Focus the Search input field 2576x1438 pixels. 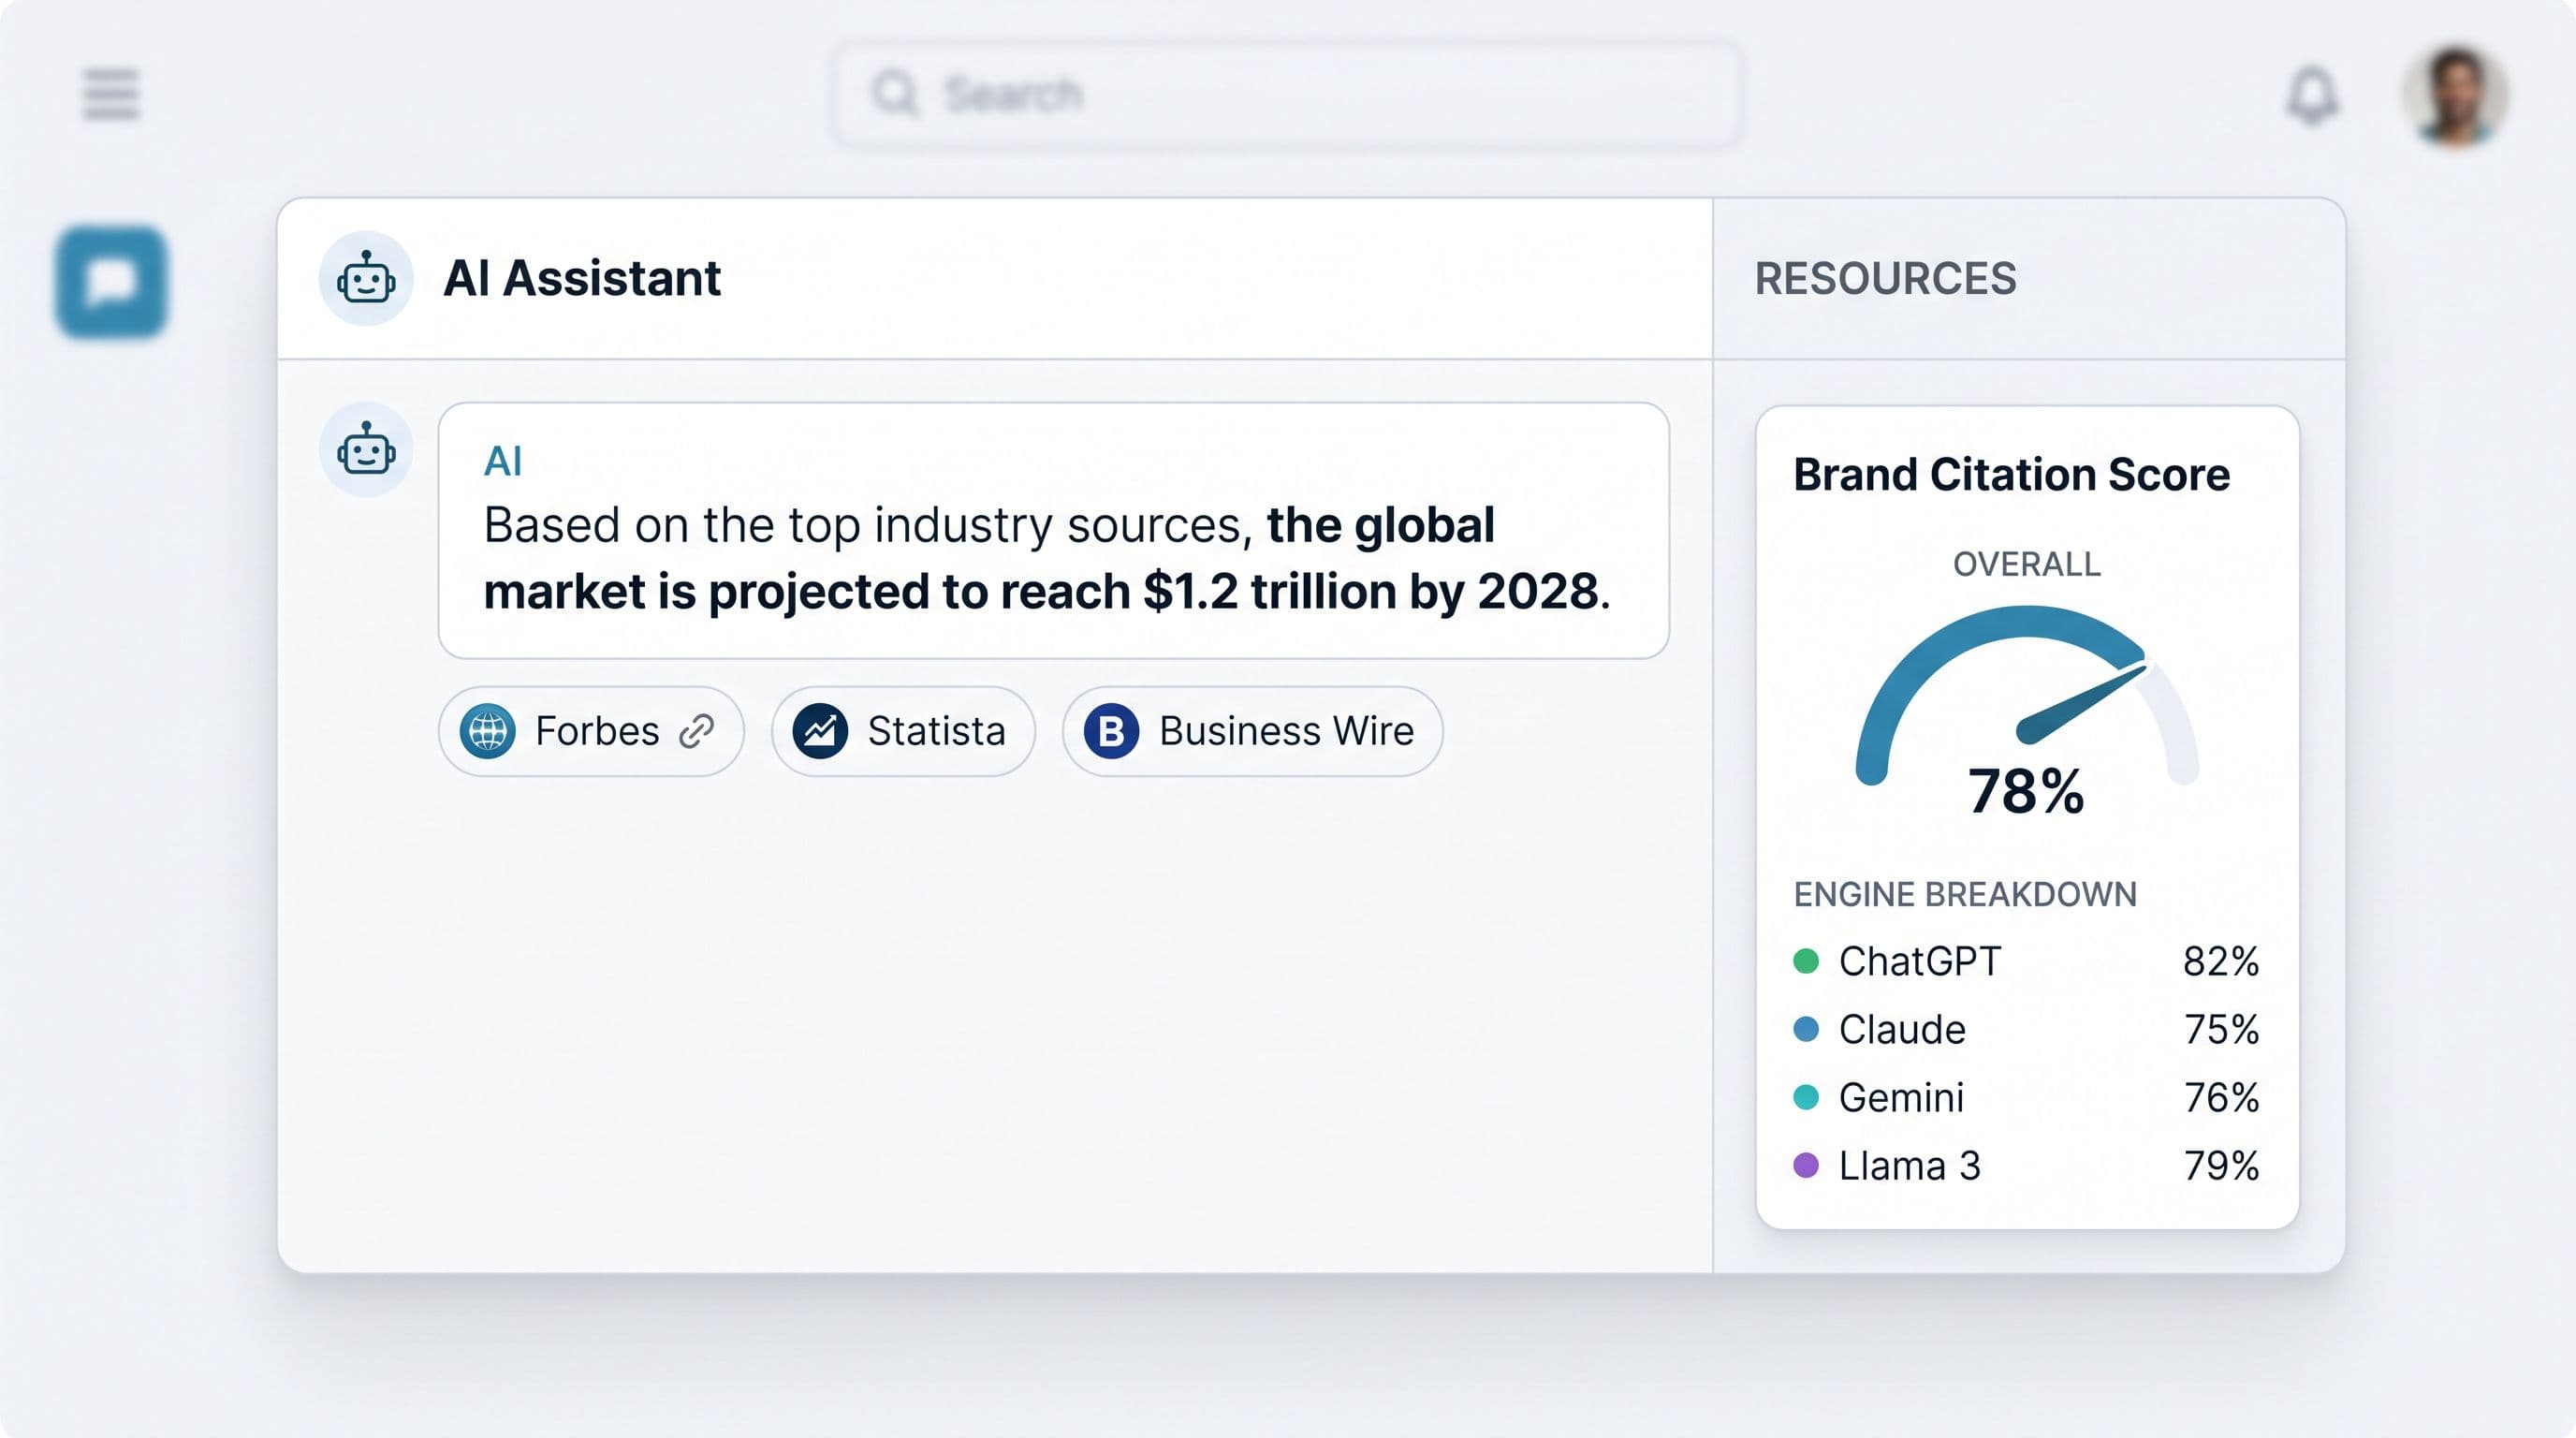(x=1287, y=95)
